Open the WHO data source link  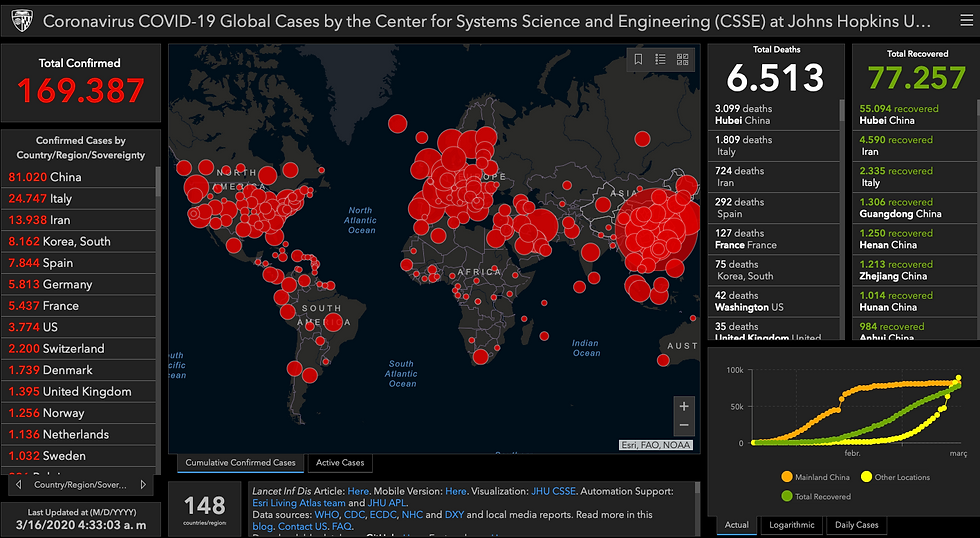point(327,515)
